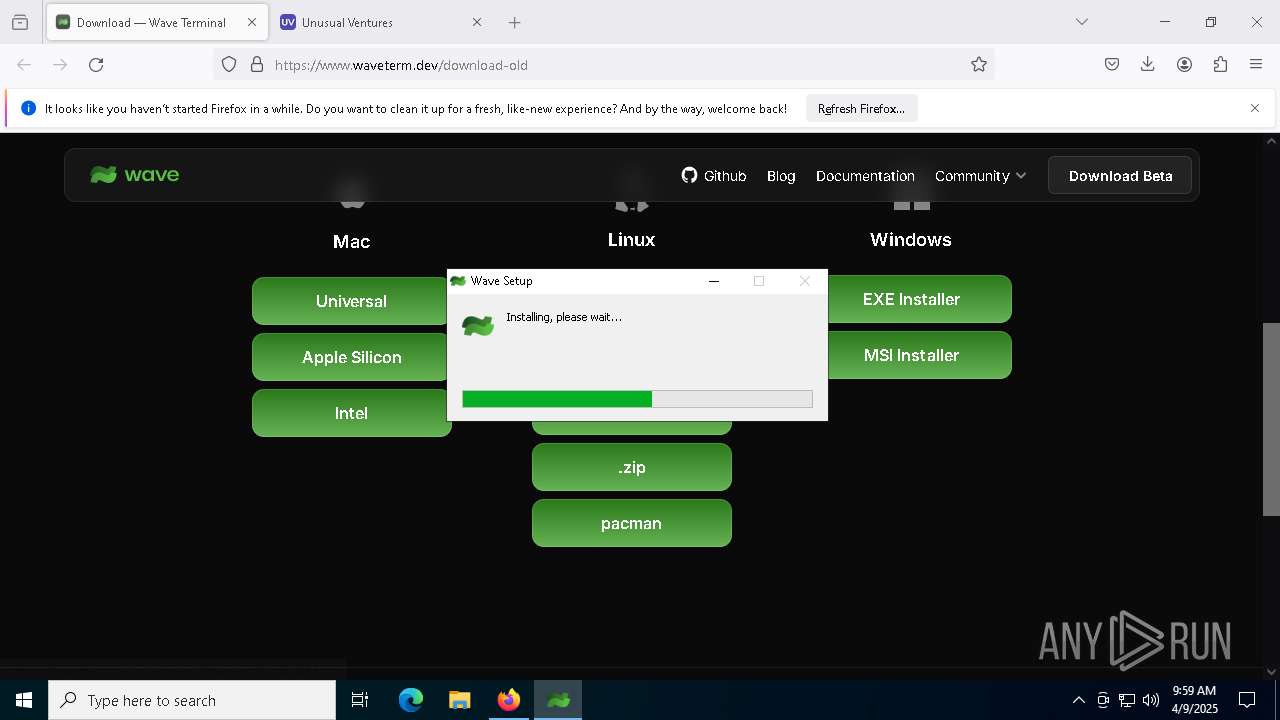Open File Explorer from taskbar
This screenshot has height=720, width=1280.
tap(459, 700)
